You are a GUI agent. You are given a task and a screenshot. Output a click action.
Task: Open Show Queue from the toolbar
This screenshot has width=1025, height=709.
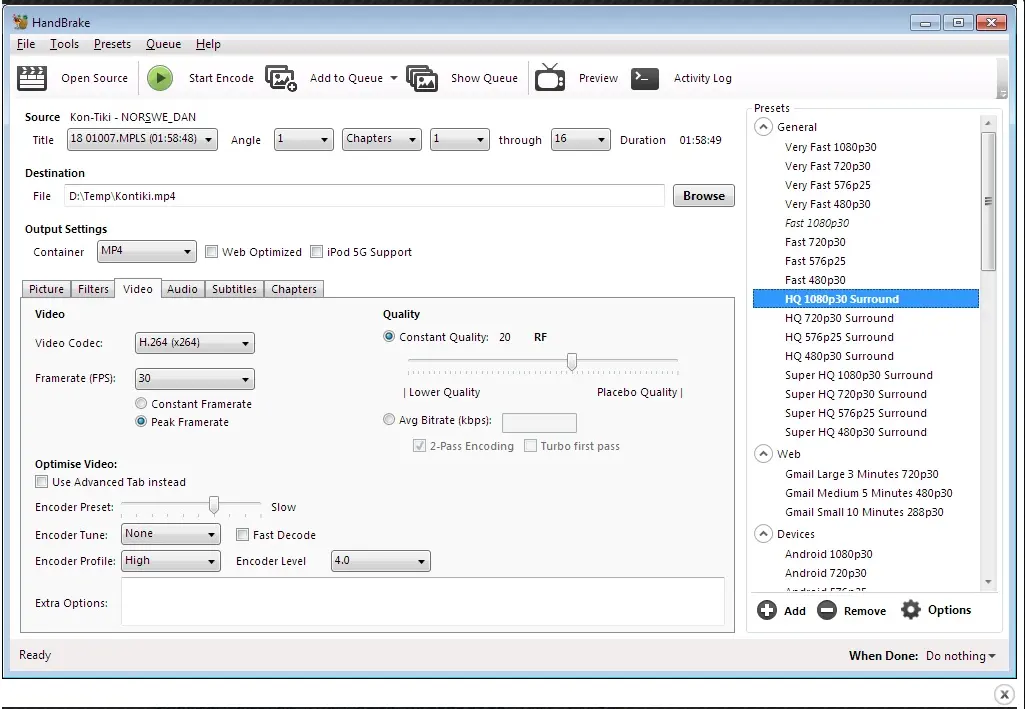click(x=424, y=77)
